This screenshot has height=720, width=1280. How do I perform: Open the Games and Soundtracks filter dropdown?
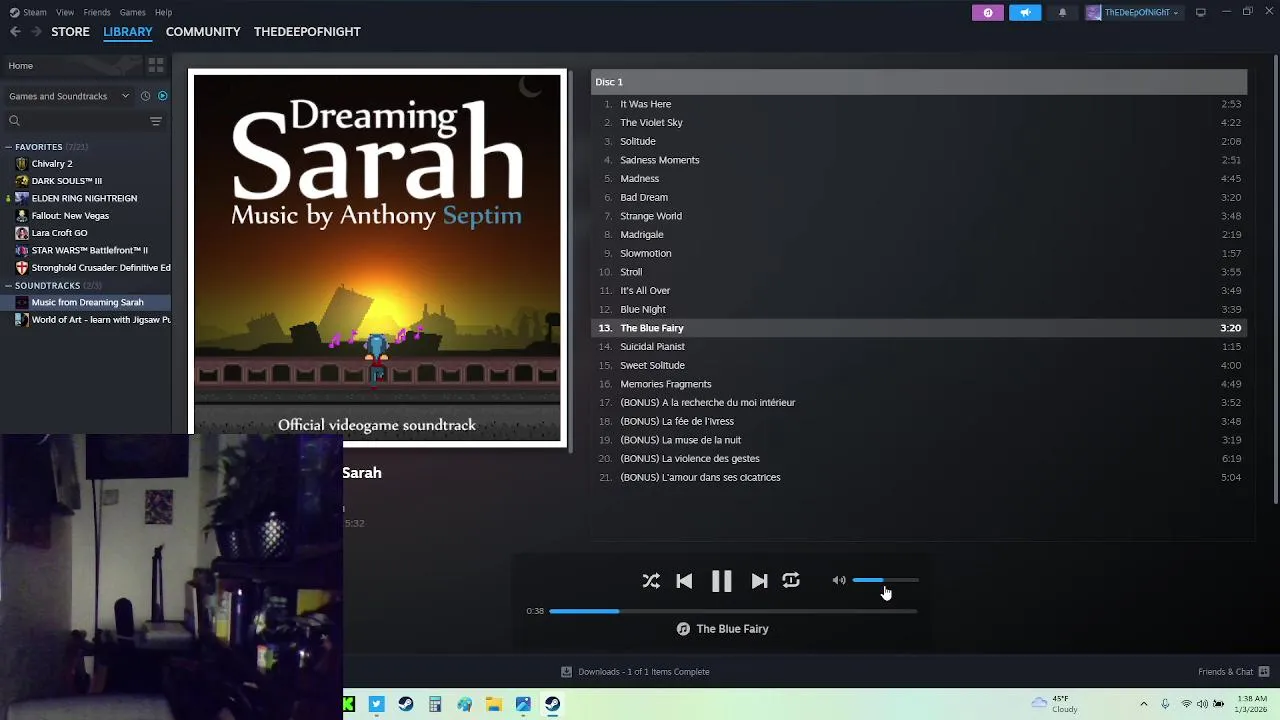pos(68,96)
